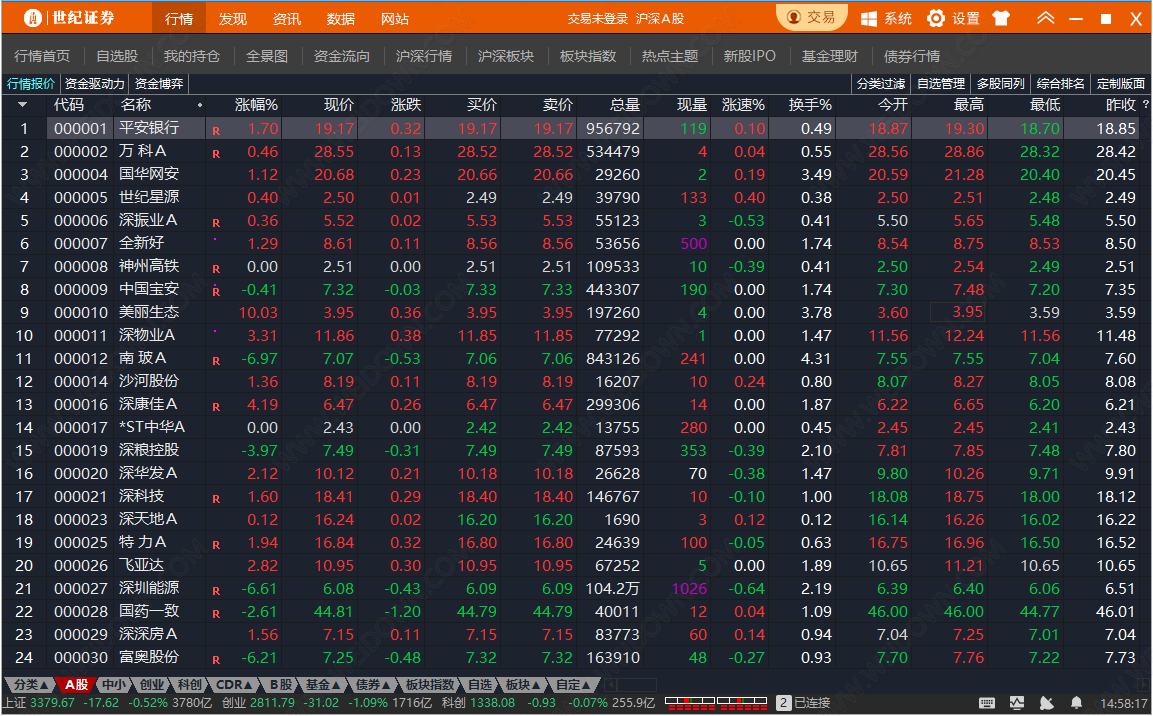Image resolution: width=1153 pixels, height=716 pixels.
Task: Sort by the 换手% column header
Action: click(x=810, y=105)
